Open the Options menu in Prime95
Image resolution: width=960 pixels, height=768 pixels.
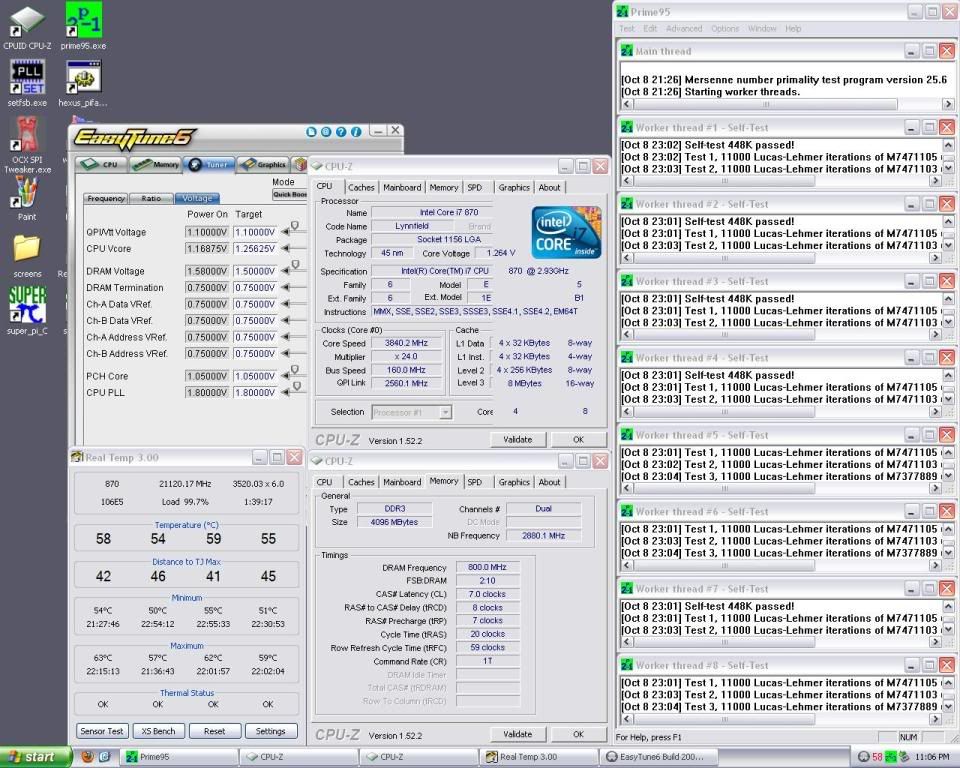pyautogui.click(x=725, y=29)
